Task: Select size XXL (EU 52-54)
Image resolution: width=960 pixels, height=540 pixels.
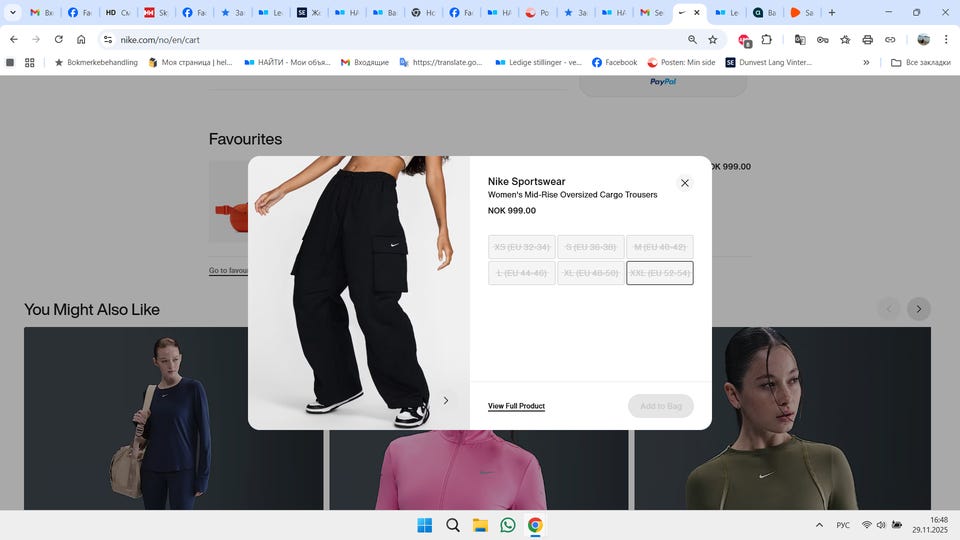Action: (660, 273)
